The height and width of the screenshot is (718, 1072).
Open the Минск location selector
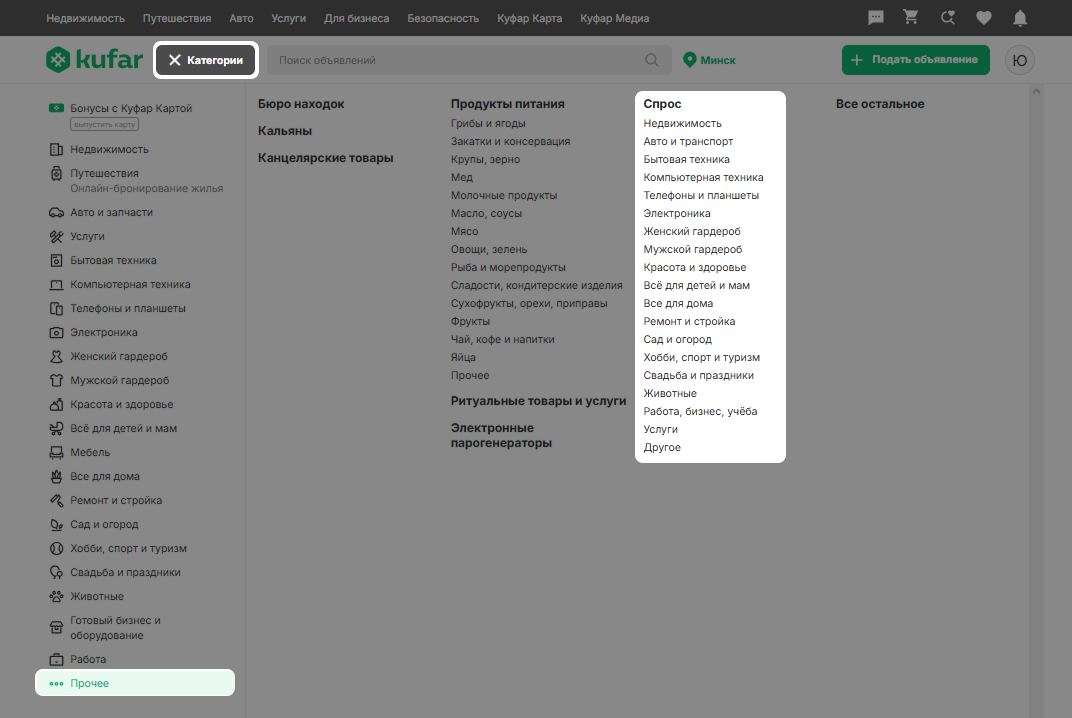point(710,60)
